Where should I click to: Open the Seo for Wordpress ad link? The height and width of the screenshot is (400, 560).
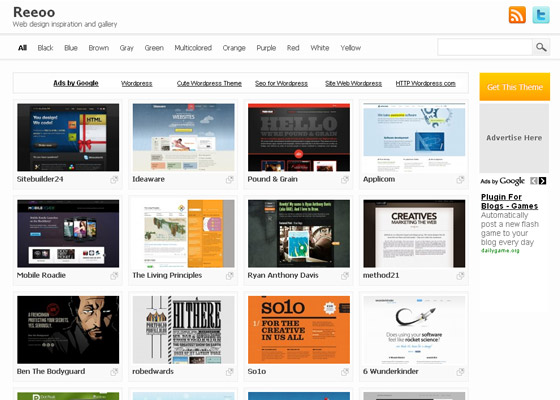click(x=281, y=84)
